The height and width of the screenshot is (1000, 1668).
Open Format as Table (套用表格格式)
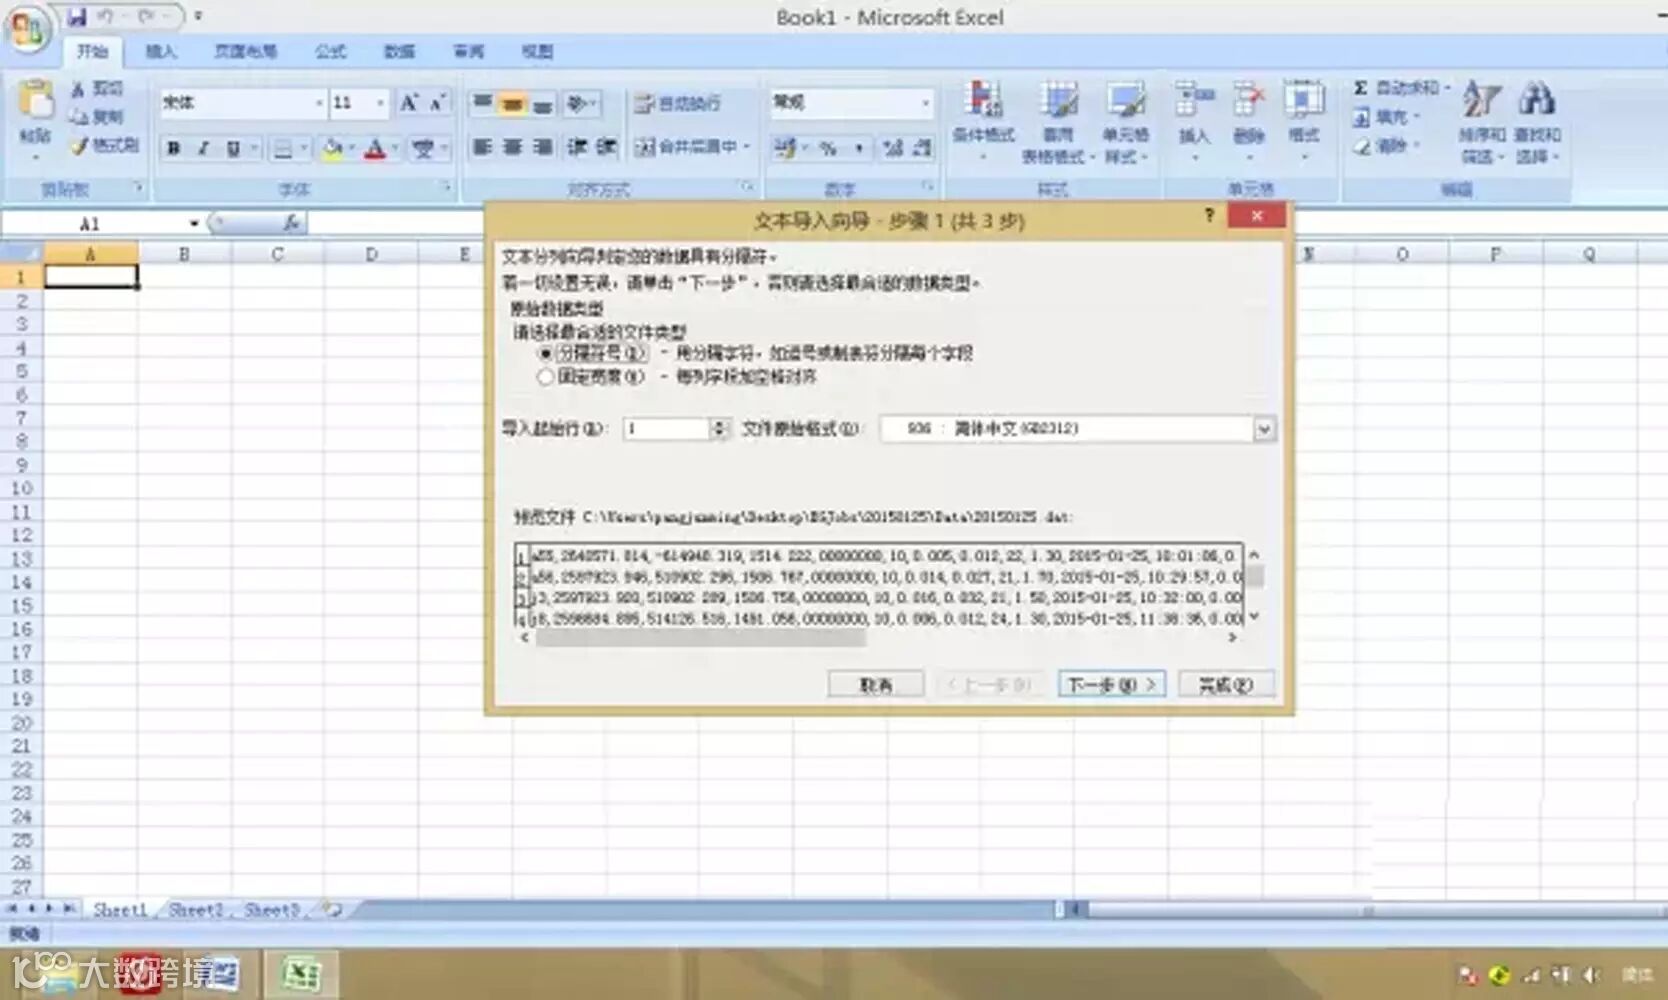(1058, 122)
